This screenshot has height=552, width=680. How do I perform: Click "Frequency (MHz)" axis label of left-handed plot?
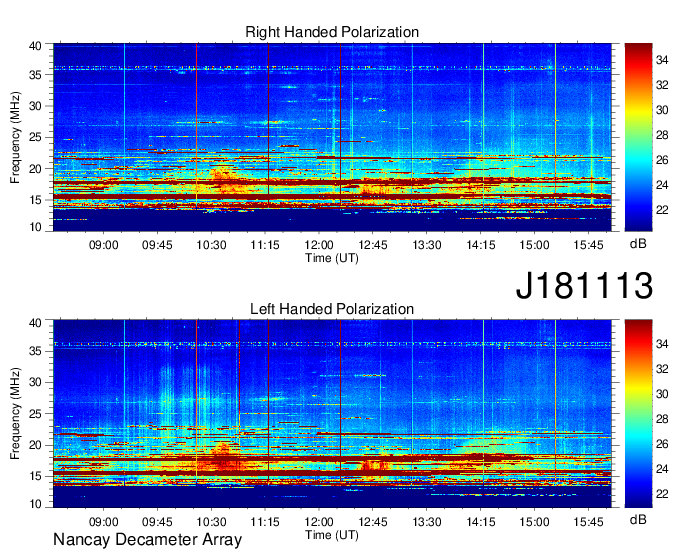15,414
